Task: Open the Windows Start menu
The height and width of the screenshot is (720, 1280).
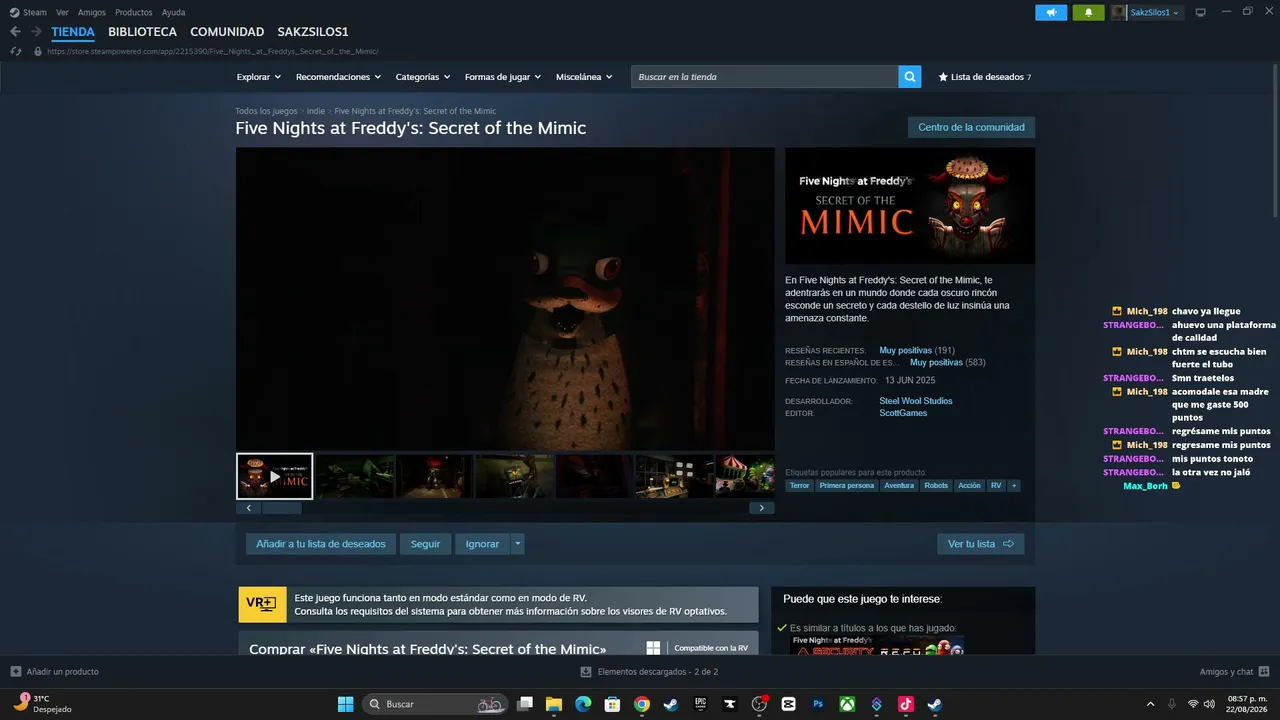Action: click(345, 704)
